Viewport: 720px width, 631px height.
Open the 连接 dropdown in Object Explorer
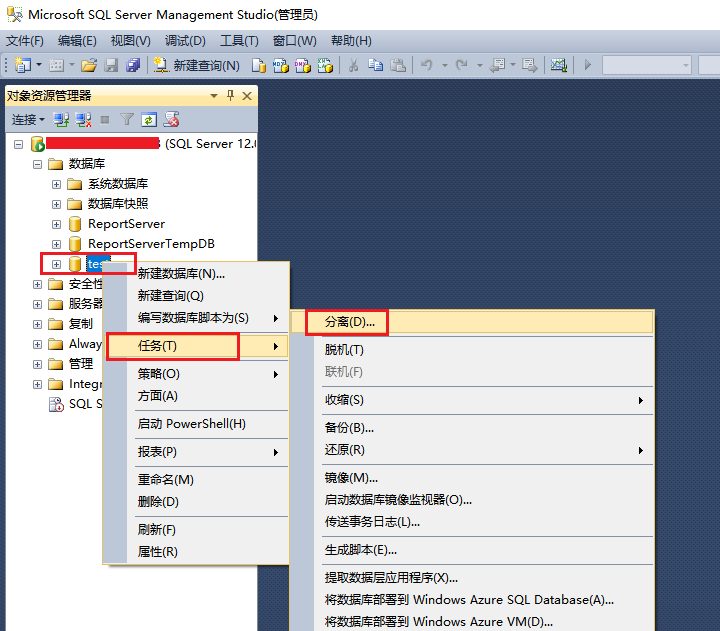click(27, 119)
